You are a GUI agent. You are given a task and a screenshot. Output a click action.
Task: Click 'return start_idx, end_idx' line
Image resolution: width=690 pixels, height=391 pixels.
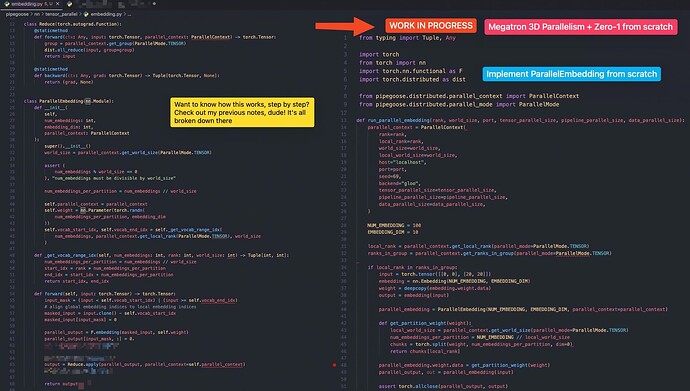click(x=77, y=281)
